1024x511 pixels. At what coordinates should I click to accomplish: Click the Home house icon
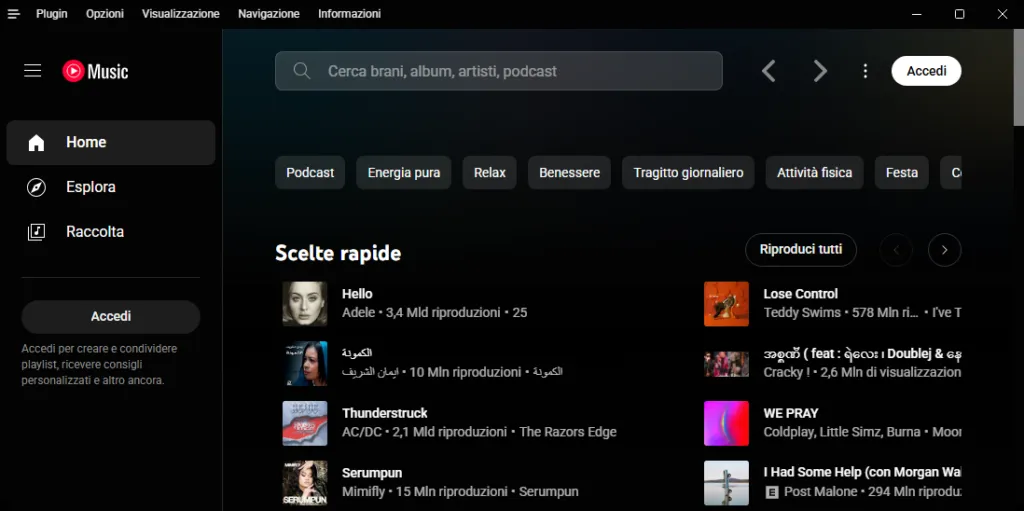coord(37,142)
